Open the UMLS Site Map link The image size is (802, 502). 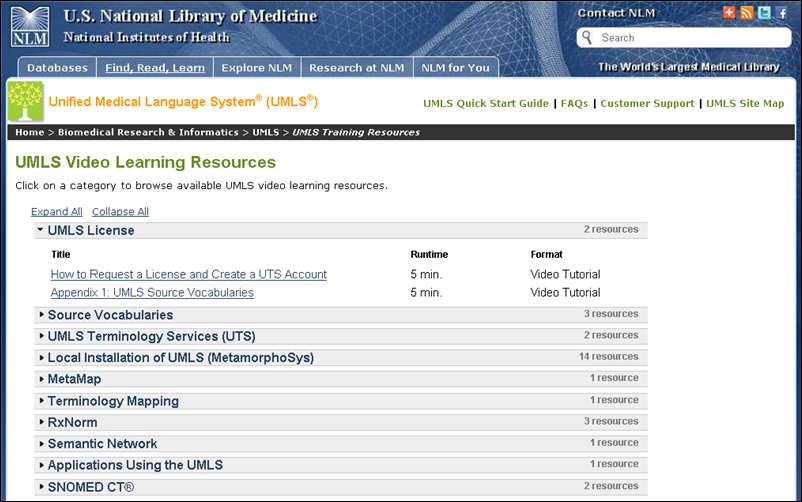pos(745,103)
